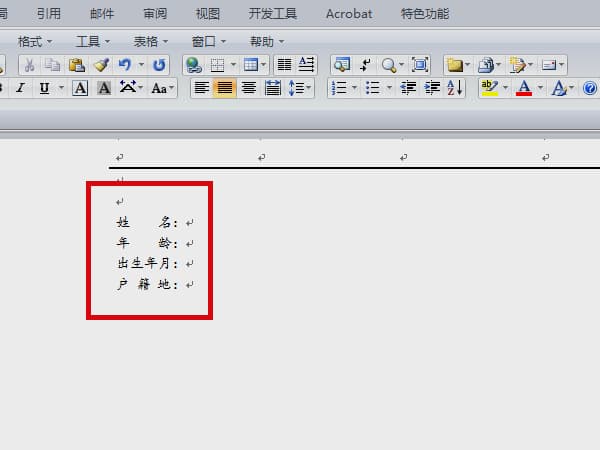This screenshot has width=600, height=450.
Task: Click the zoom magnifier icon
Action: [x=389, y=65]
